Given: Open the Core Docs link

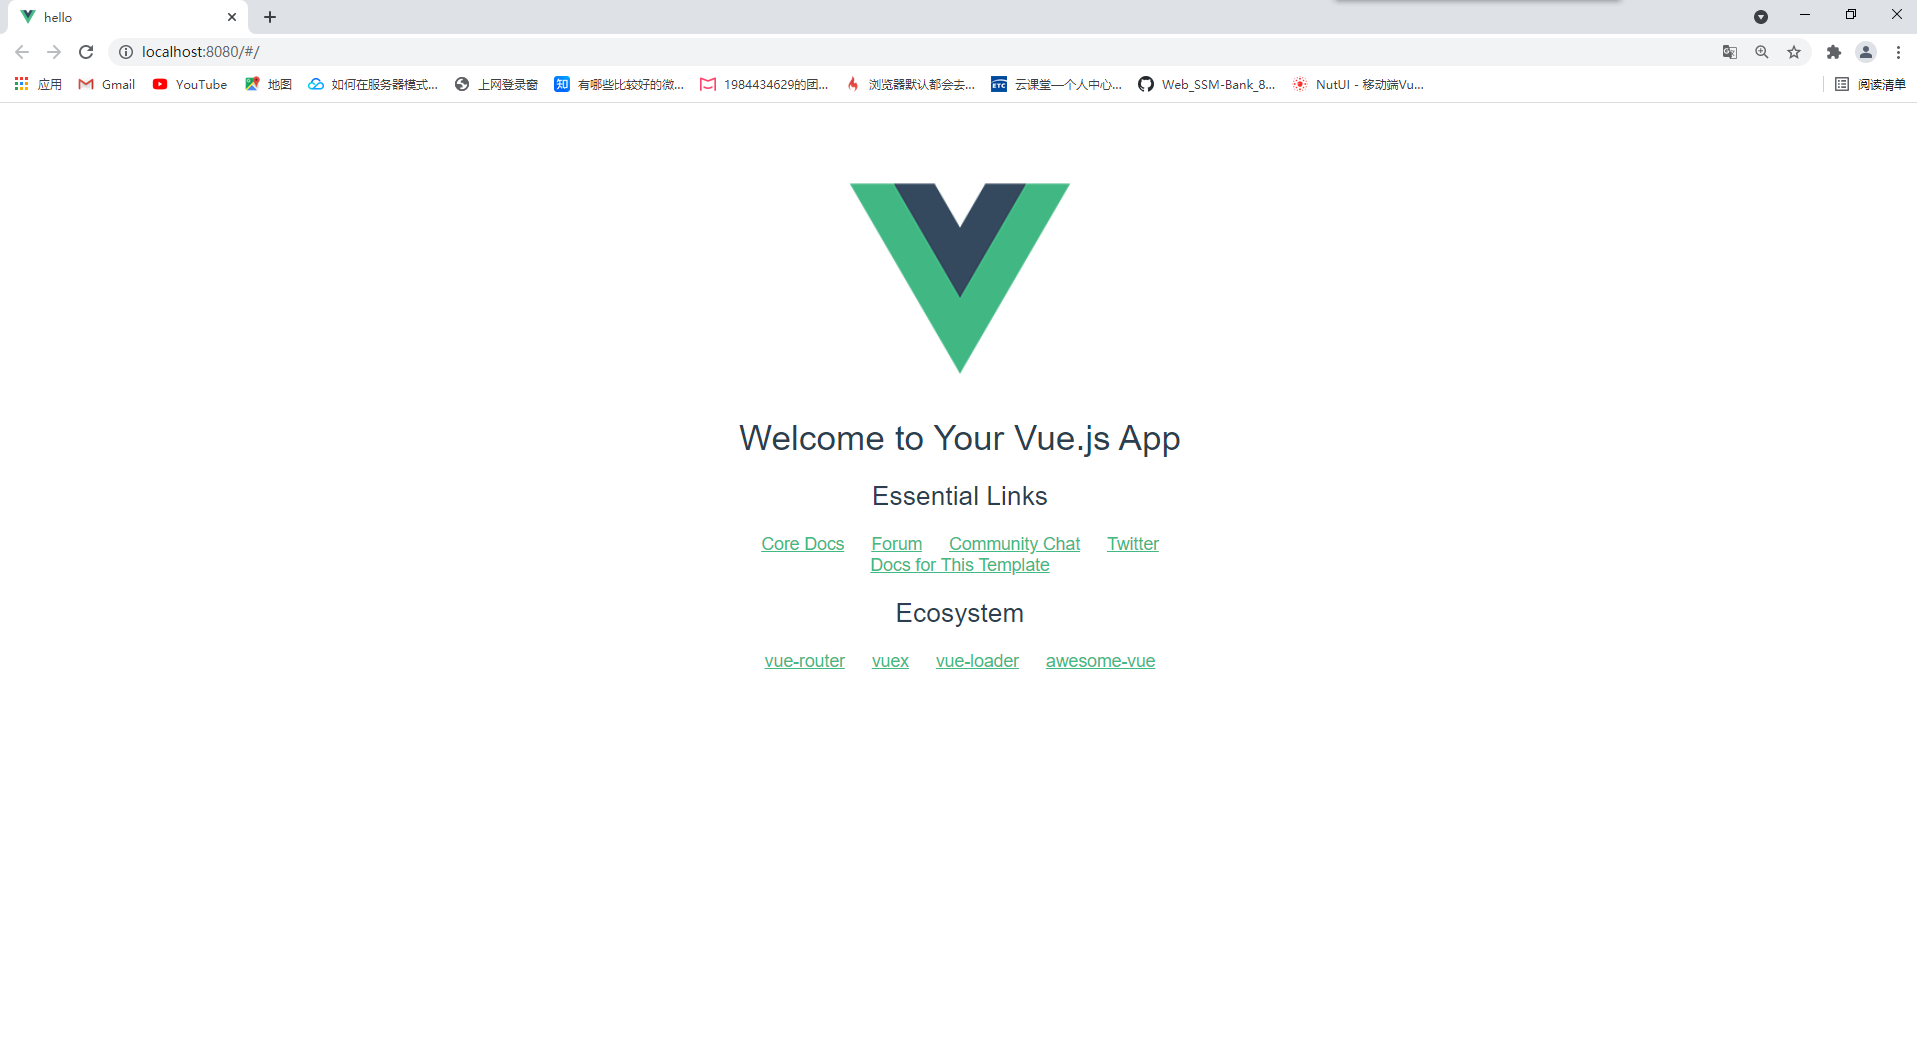Looking at the screenshot, I should click(802, 544).
